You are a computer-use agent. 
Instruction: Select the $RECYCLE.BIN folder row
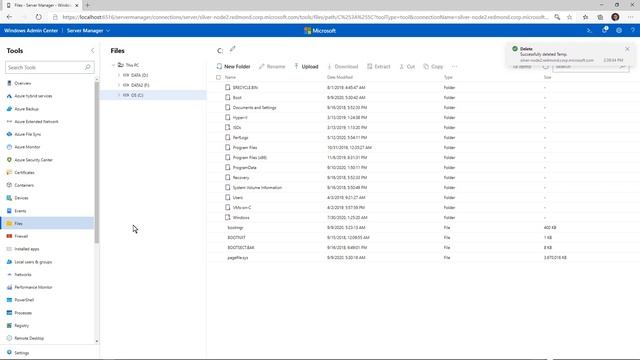pyautogui.click(x=424, y=87)
